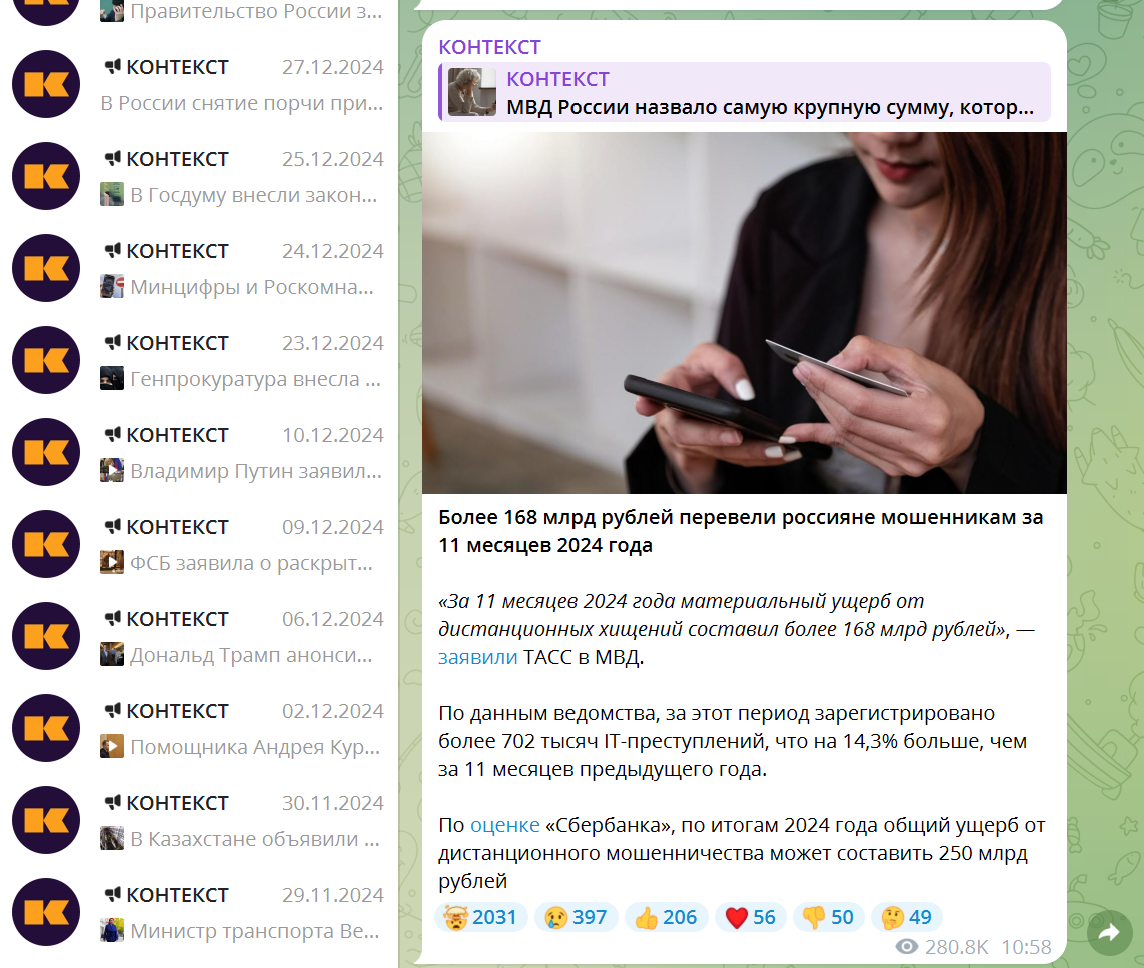This screenshot has width=1144, height=968.
Task: Open the заявили hyperlink
Action: pos(477,657)
